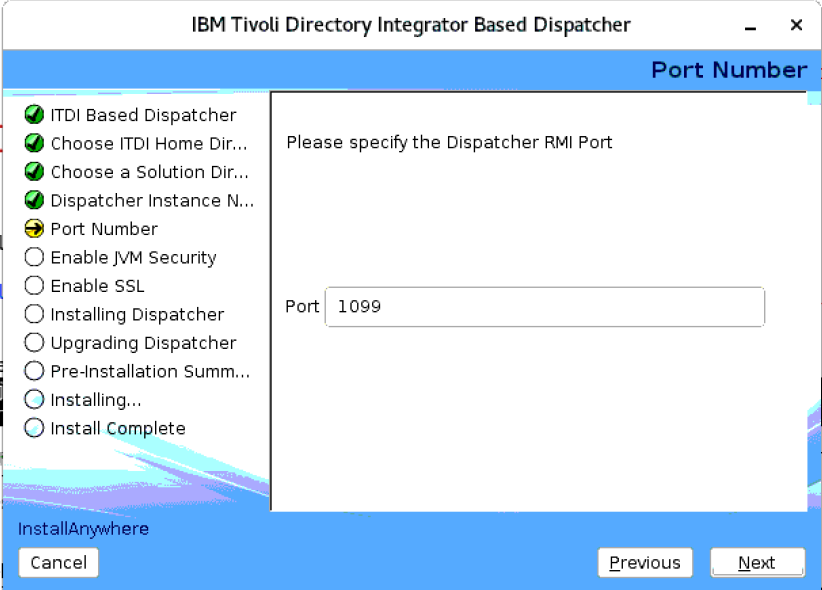Select the ITDI Based Dispatcher step label

tap(143, 115)
